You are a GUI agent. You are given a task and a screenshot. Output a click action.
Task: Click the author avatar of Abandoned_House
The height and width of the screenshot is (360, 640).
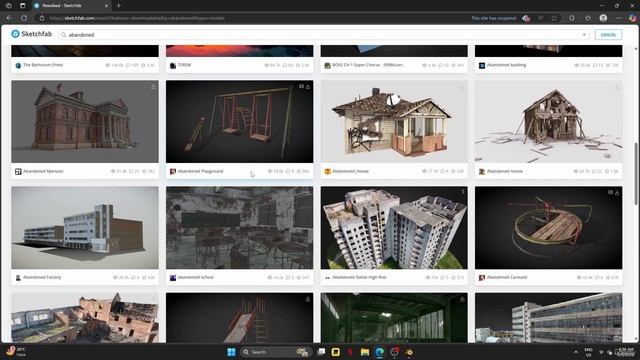[x=327, y=171]
